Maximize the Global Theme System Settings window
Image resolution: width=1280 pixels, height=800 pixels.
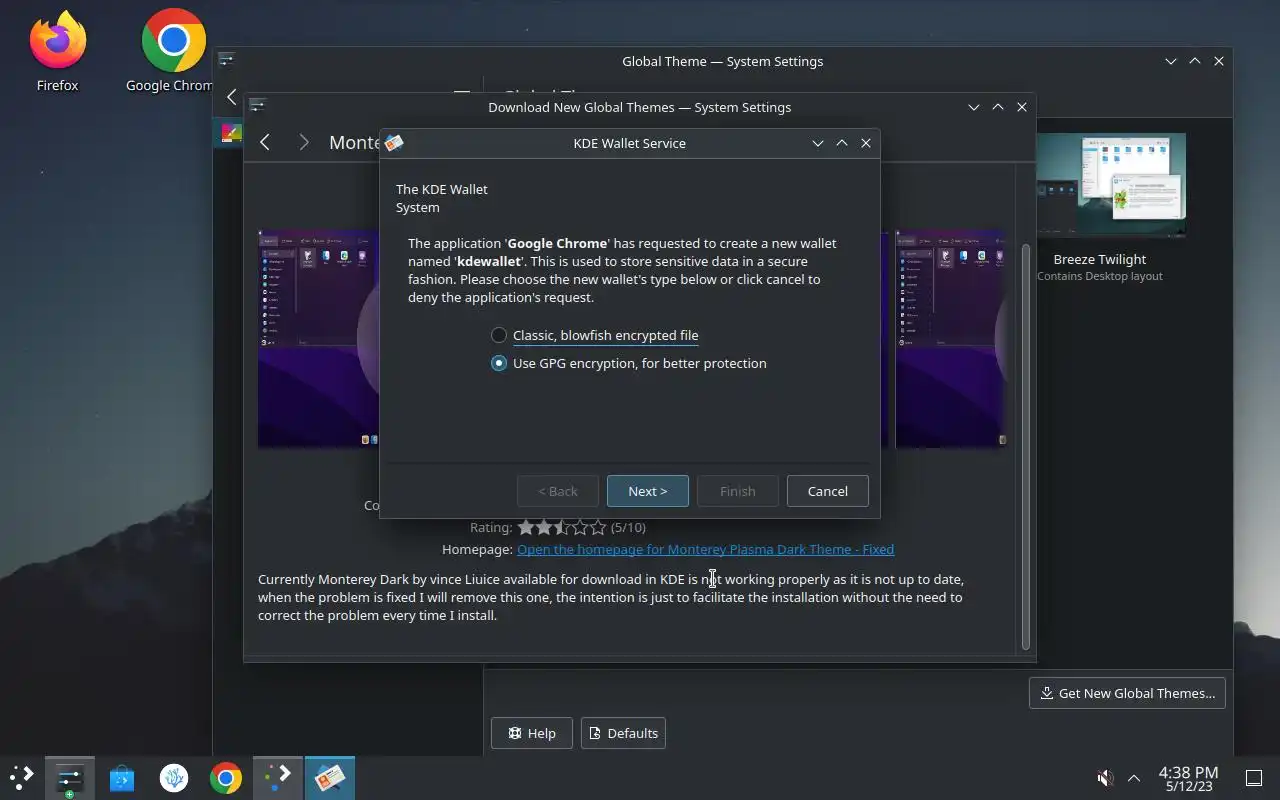[1195, 61]
